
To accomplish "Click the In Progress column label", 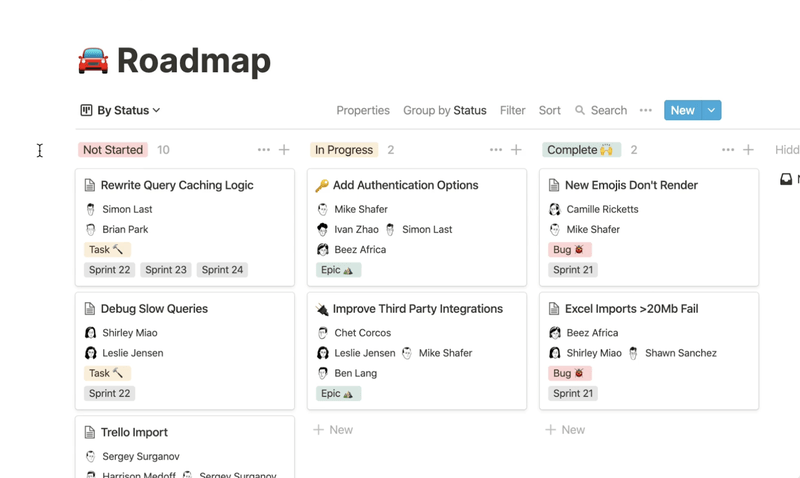I will click(x=344, y=149).
